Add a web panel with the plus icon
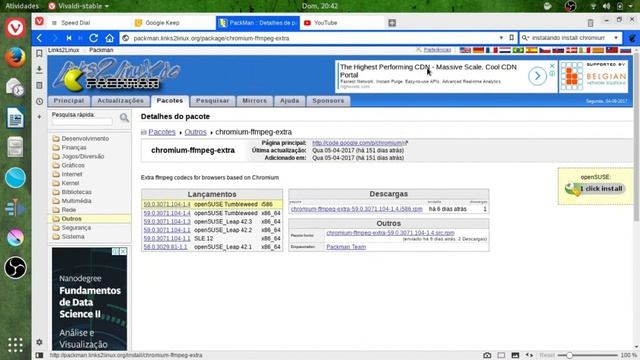This screenshot has width=640, height=360. pyautogui.click(x=39, y=117)
